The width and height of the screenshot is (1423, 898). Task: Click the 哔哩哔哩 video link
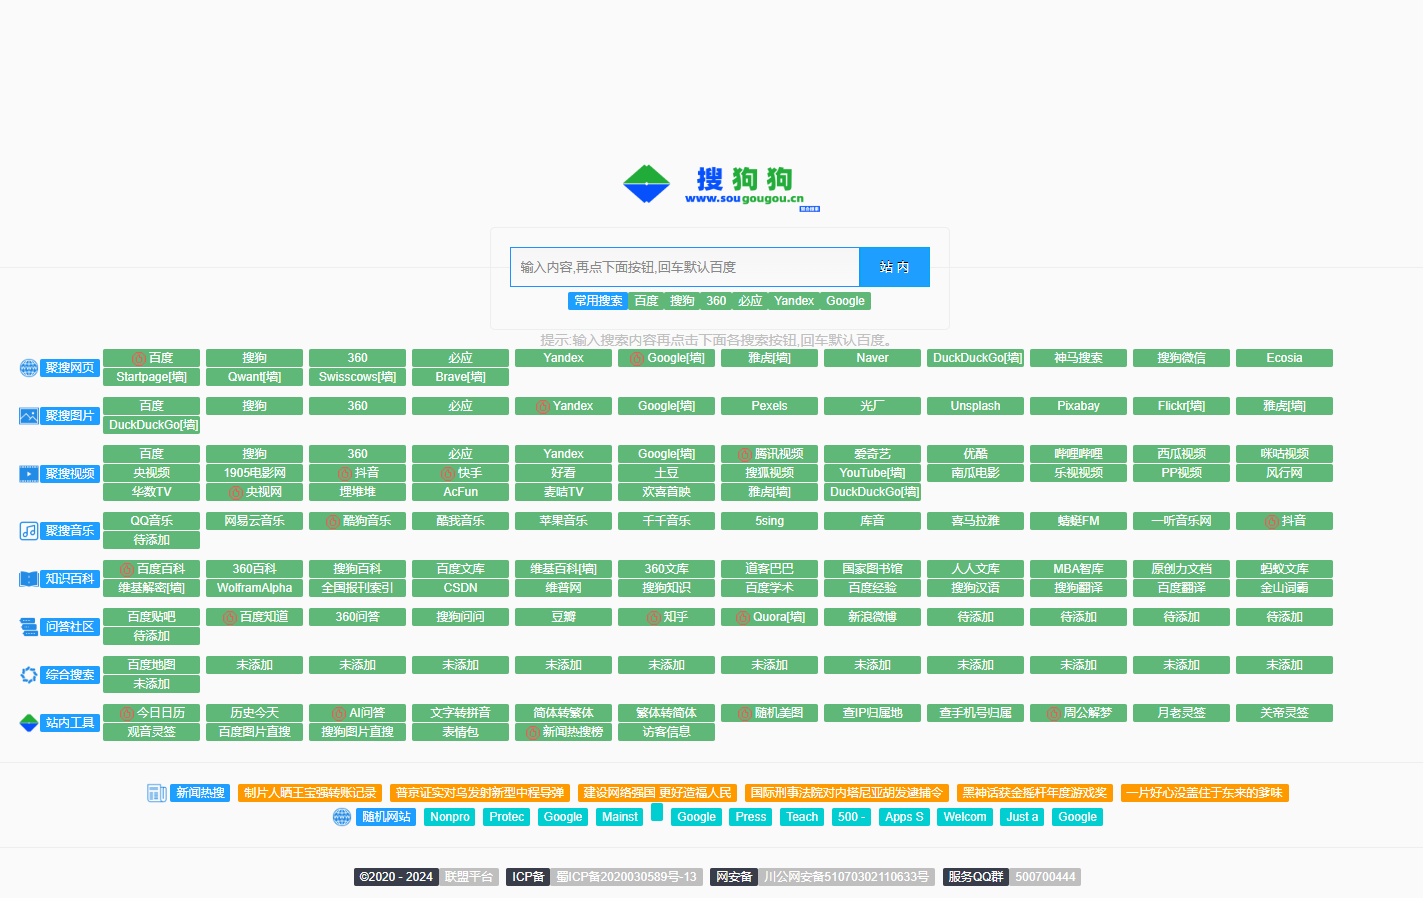pos(1078,454)
